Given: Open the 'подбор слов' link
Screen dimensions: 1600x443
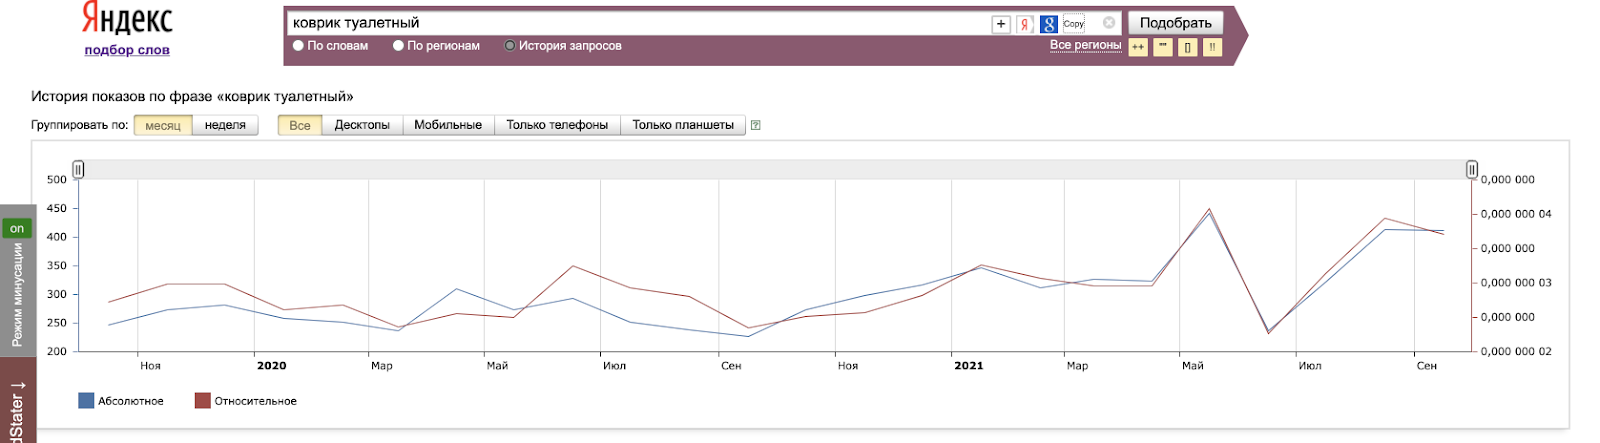Looking at the screenshot, I should [x=127, y=50].
